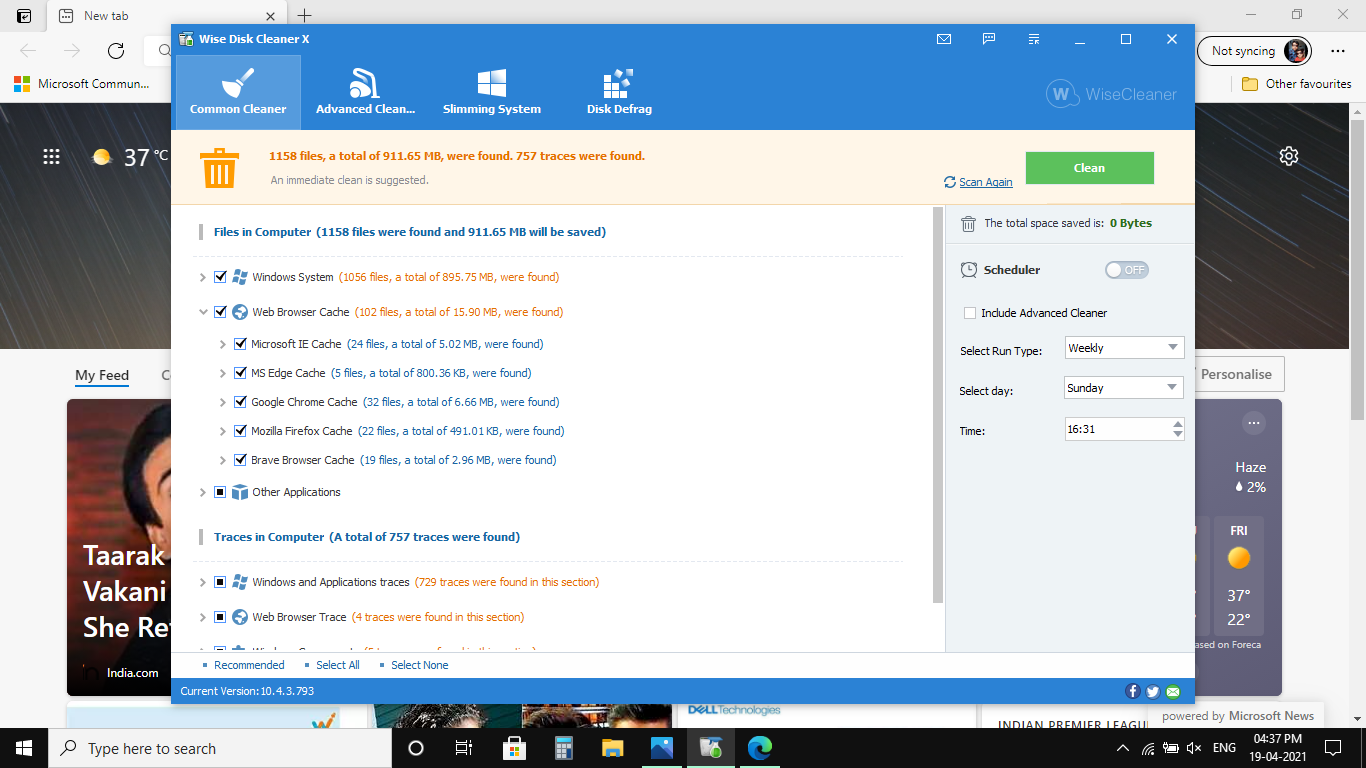
Task: Open the Slimming System tab
Action: [x=492, y=92]
